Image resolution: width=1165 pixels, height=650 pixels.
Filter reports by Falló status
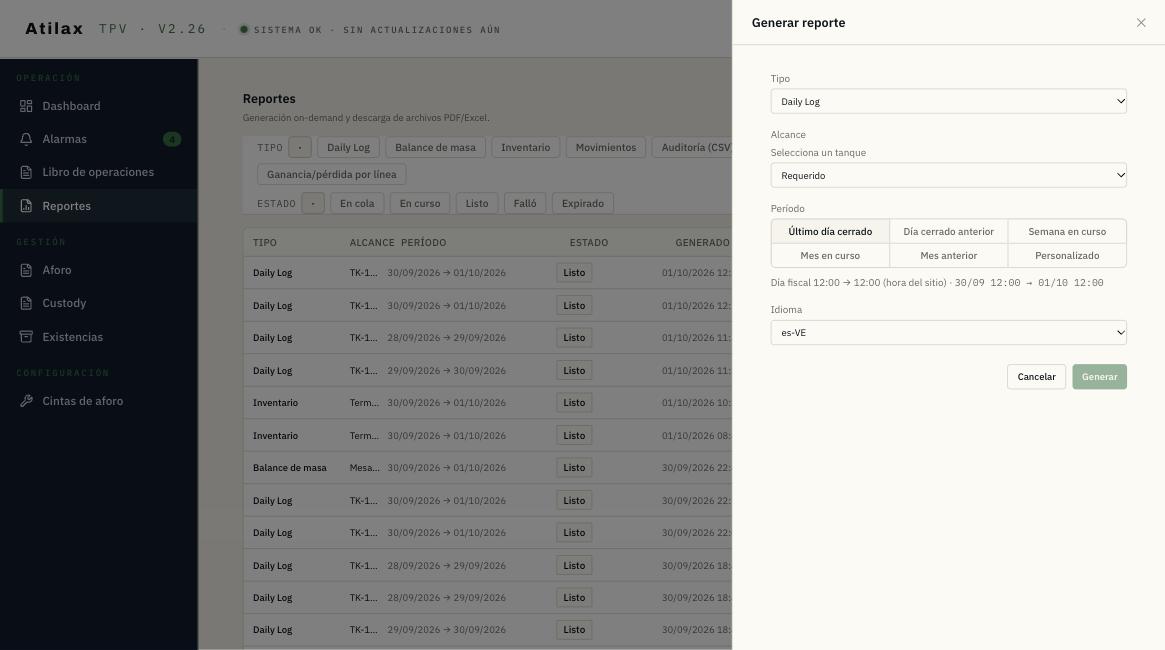point(525,204)
